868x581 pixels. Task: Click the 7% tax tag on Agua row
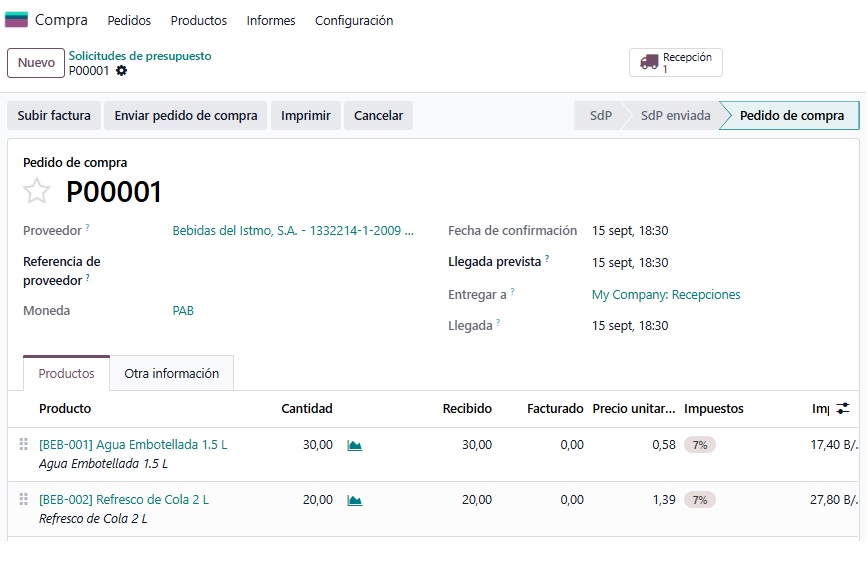pos(700,445)
